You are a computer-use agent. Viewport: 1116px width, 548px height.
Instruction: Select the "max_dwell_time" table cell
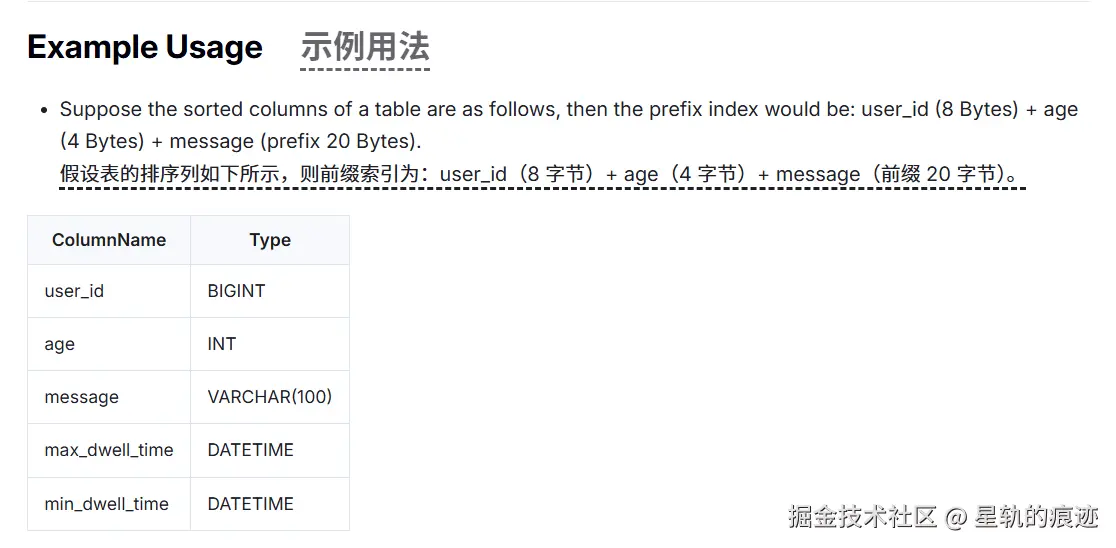pyautogui.click(x=108, y=450)
